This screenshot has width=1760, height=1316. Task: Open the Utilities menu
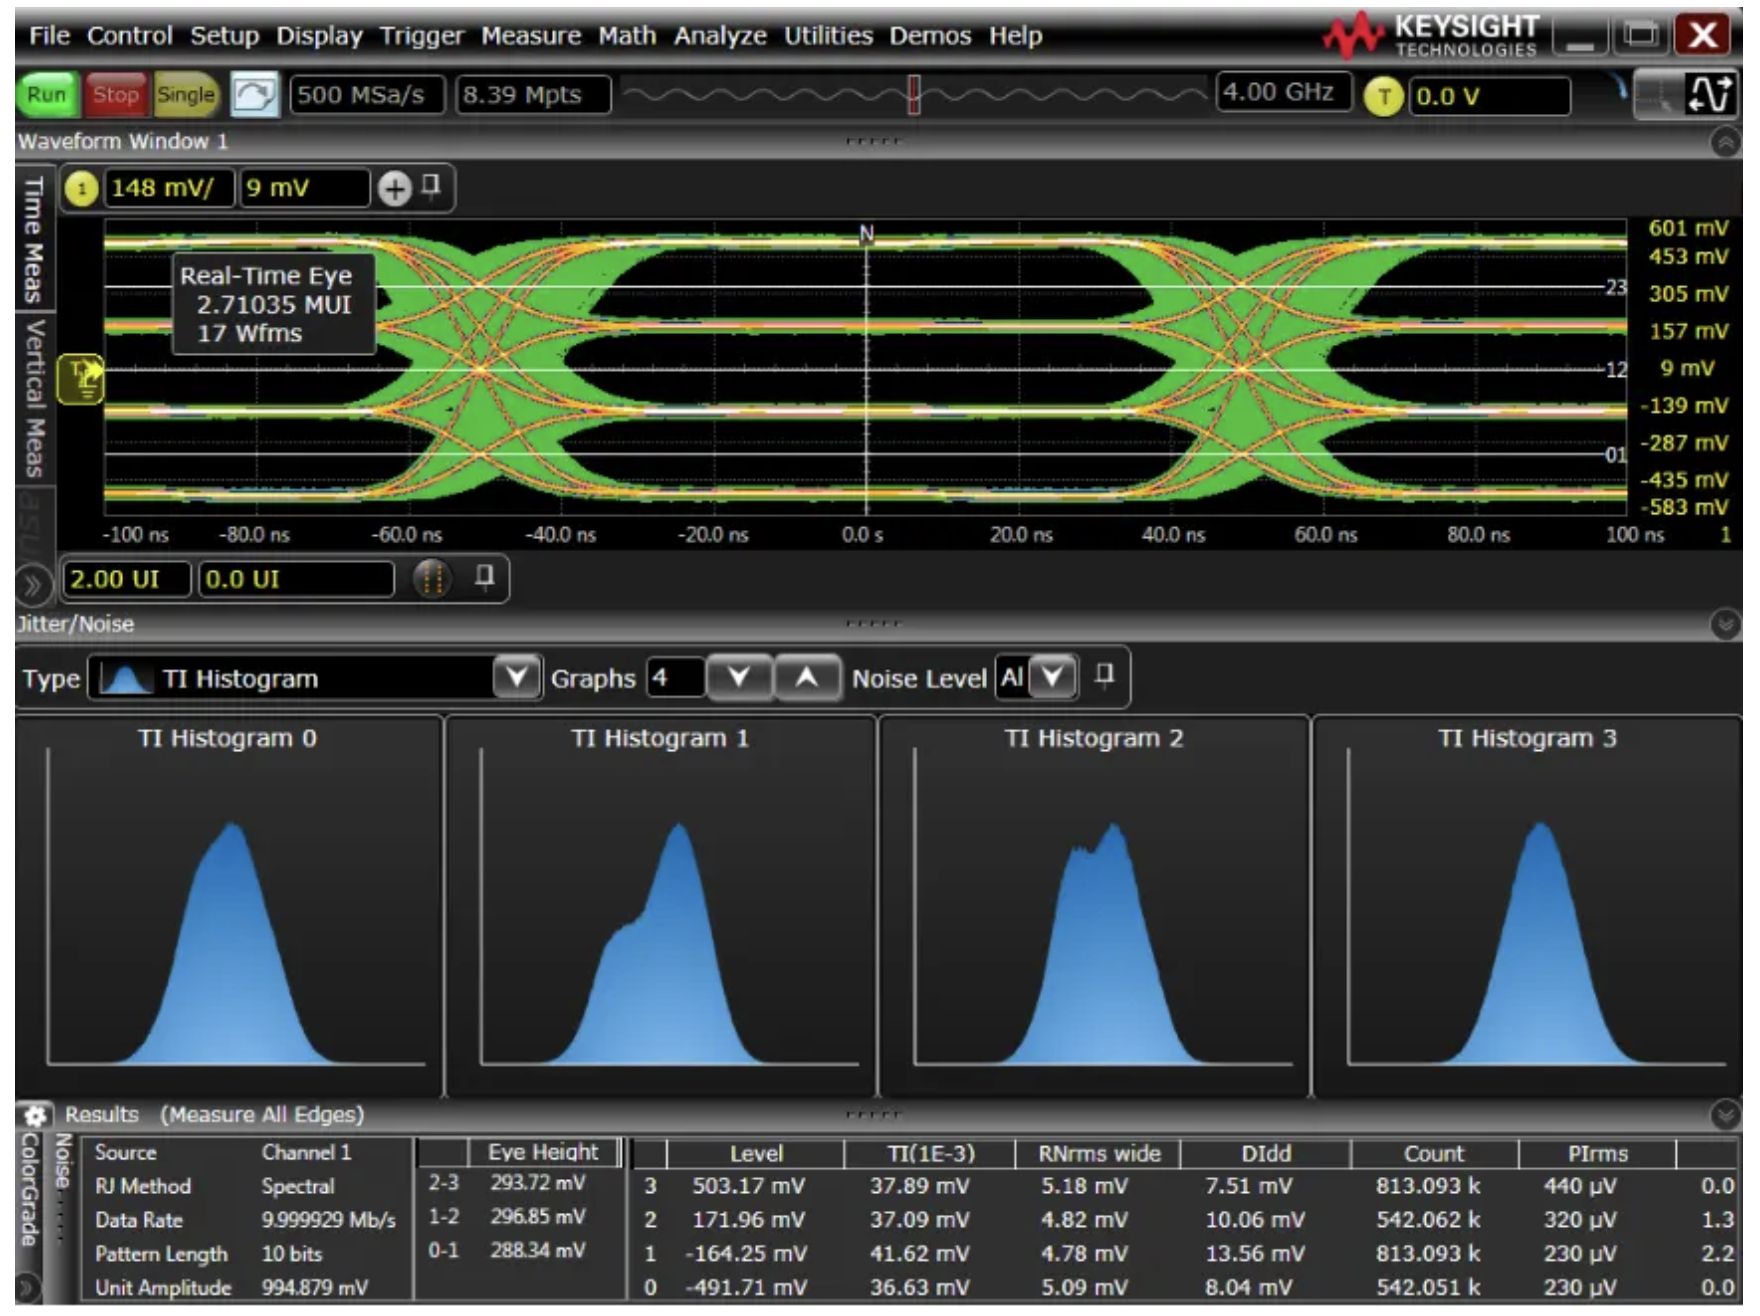coord(828,36)
